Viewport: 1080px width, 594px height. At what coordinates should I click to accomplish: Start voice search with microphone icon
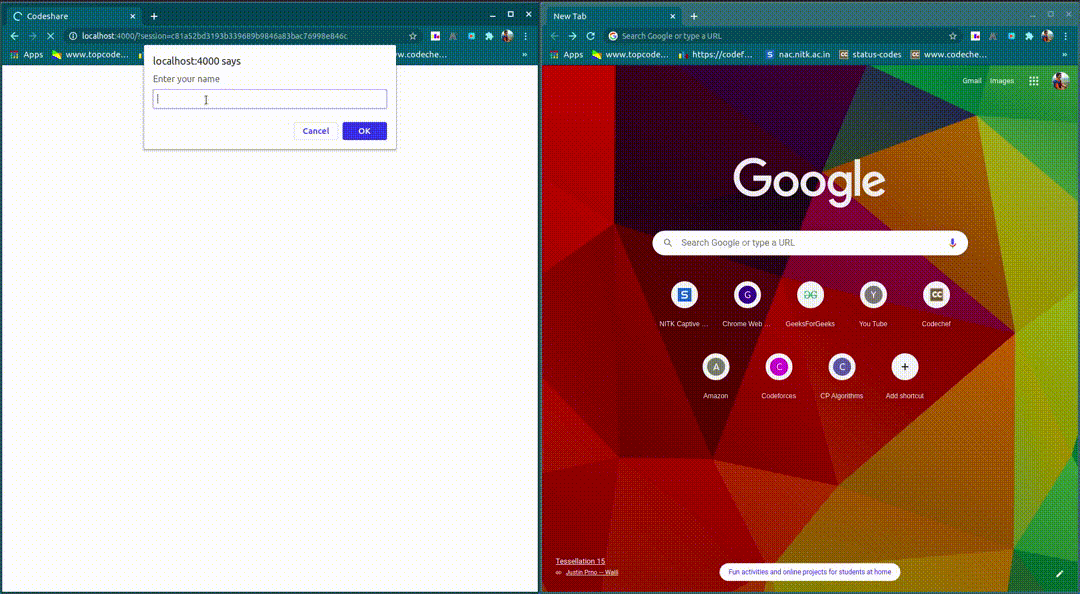[953, 243]
